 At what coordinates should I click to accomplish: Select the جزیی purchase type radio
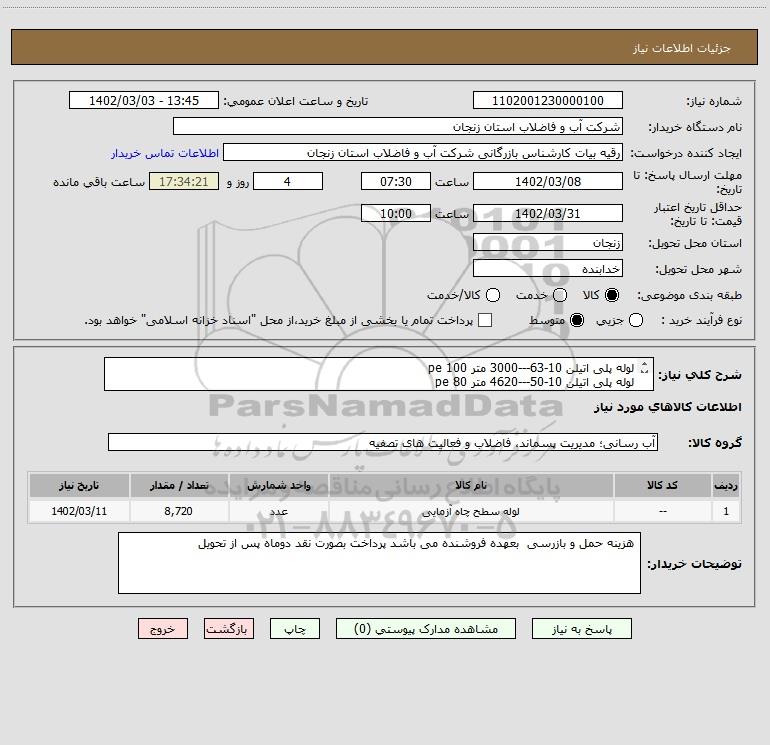[636, 320]
